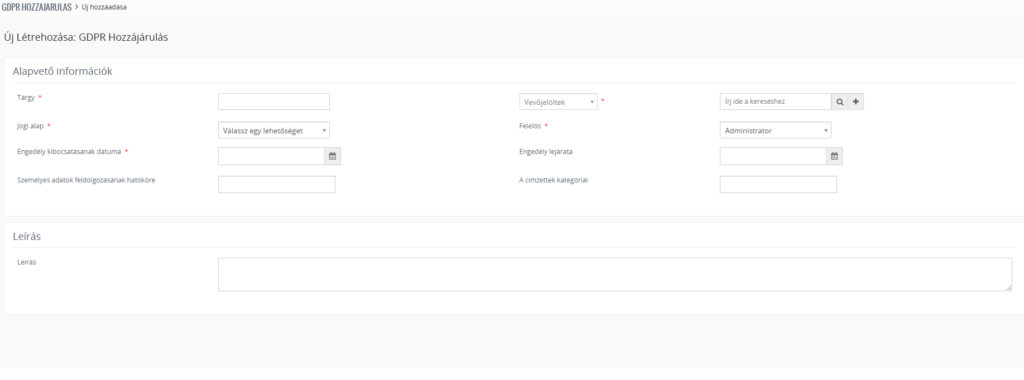Open the calendar picker for Engedély lejárata

(834, 156)
